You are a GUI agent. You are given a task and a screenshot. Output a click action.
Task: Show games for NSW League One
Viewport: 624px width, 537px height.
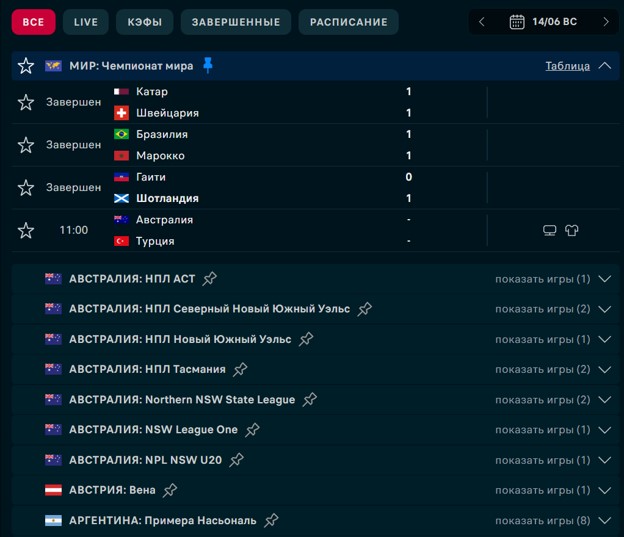point(542,430)
